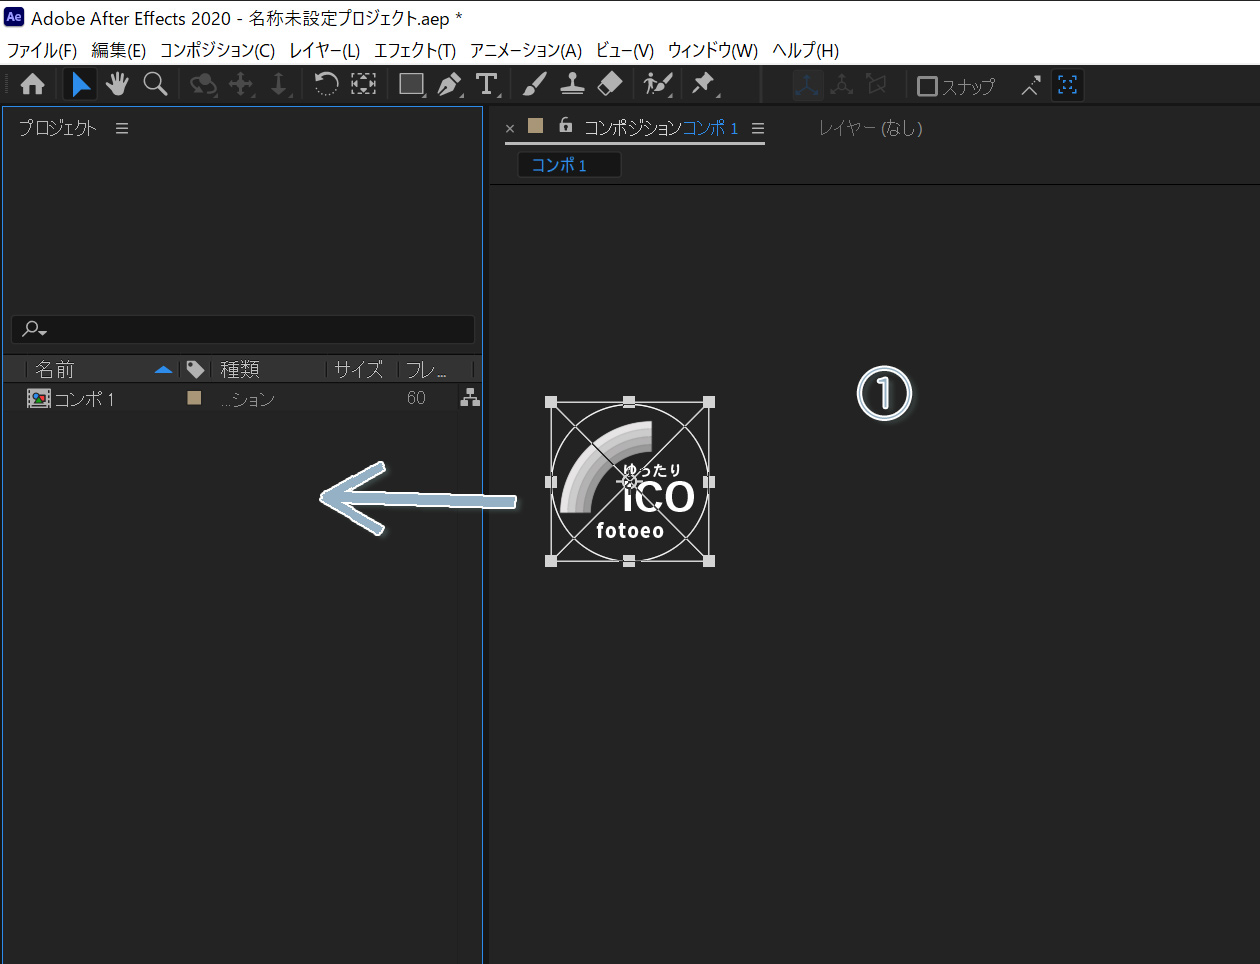Focus the project panel search field
This screenshot has height=964, width=1260.
click(x=243, y=329)
